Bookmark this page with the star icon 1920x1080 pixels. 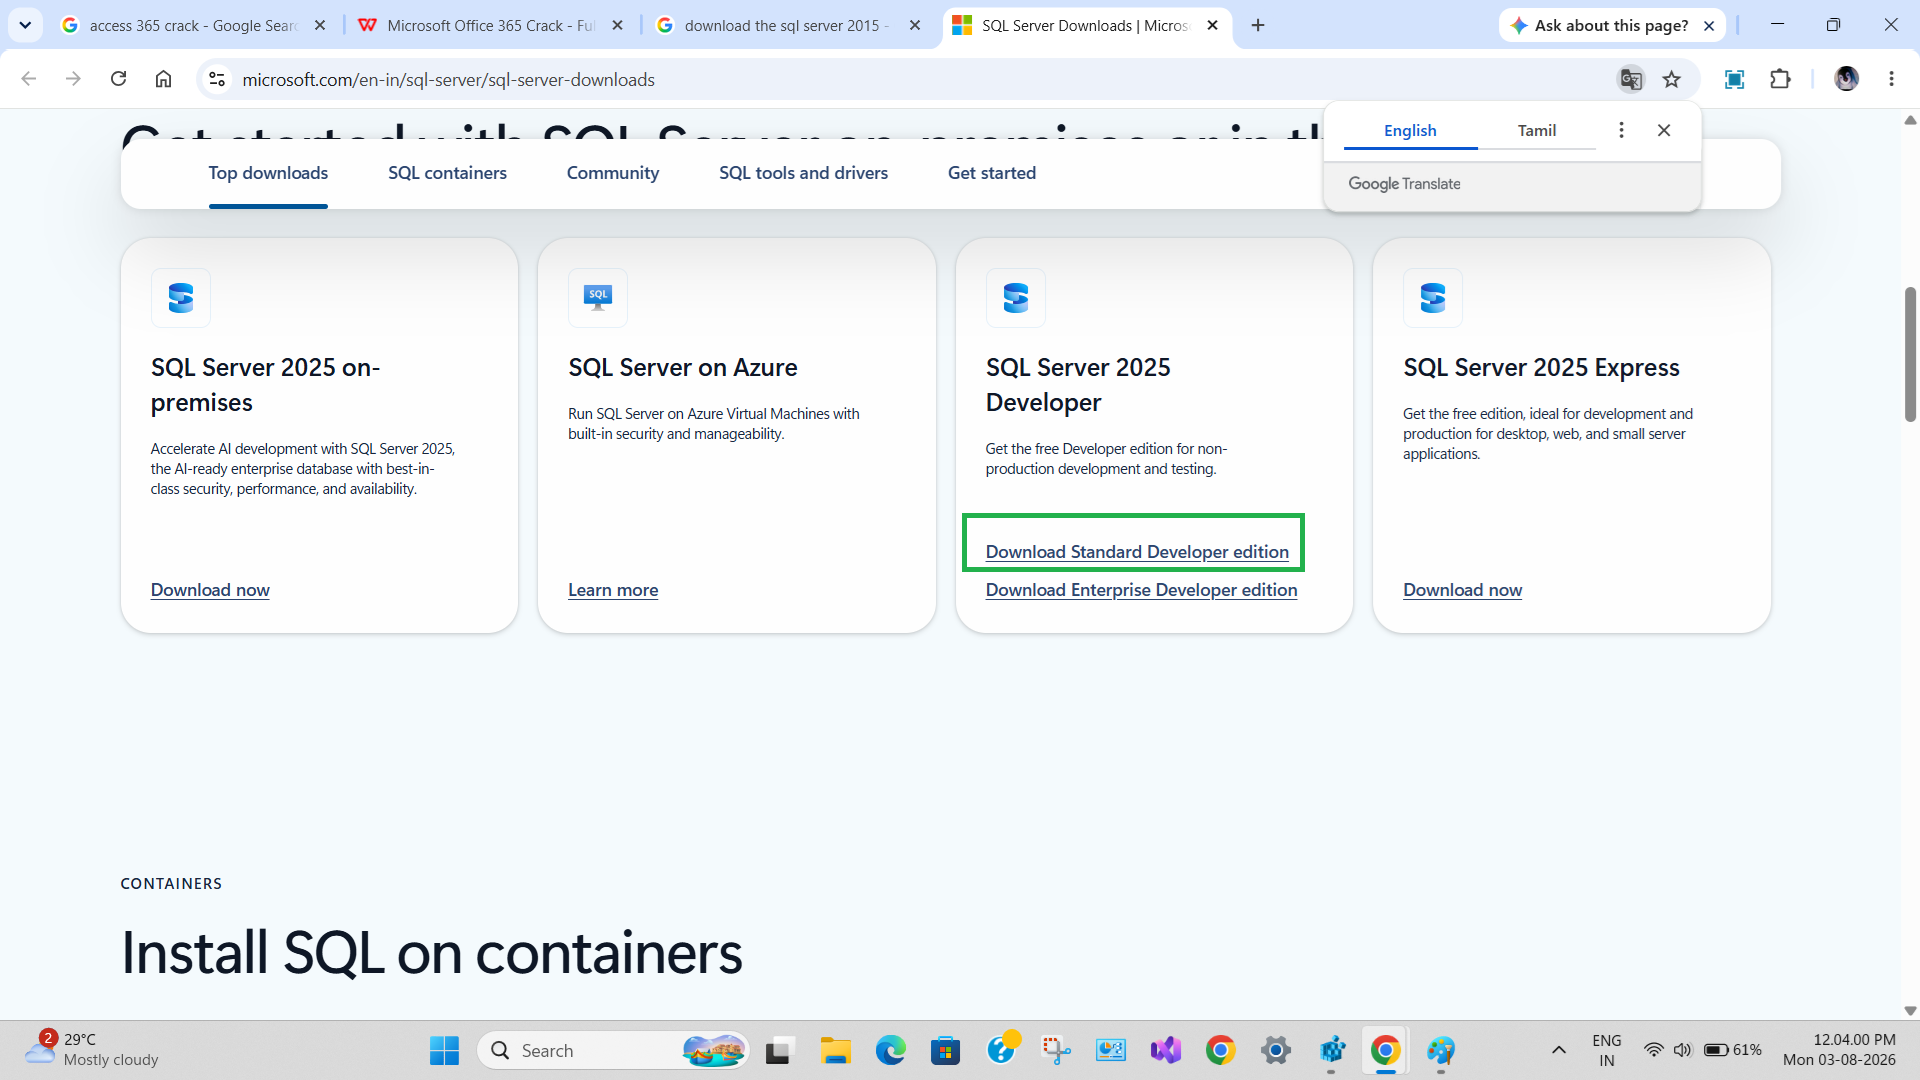pos(1672,79)
